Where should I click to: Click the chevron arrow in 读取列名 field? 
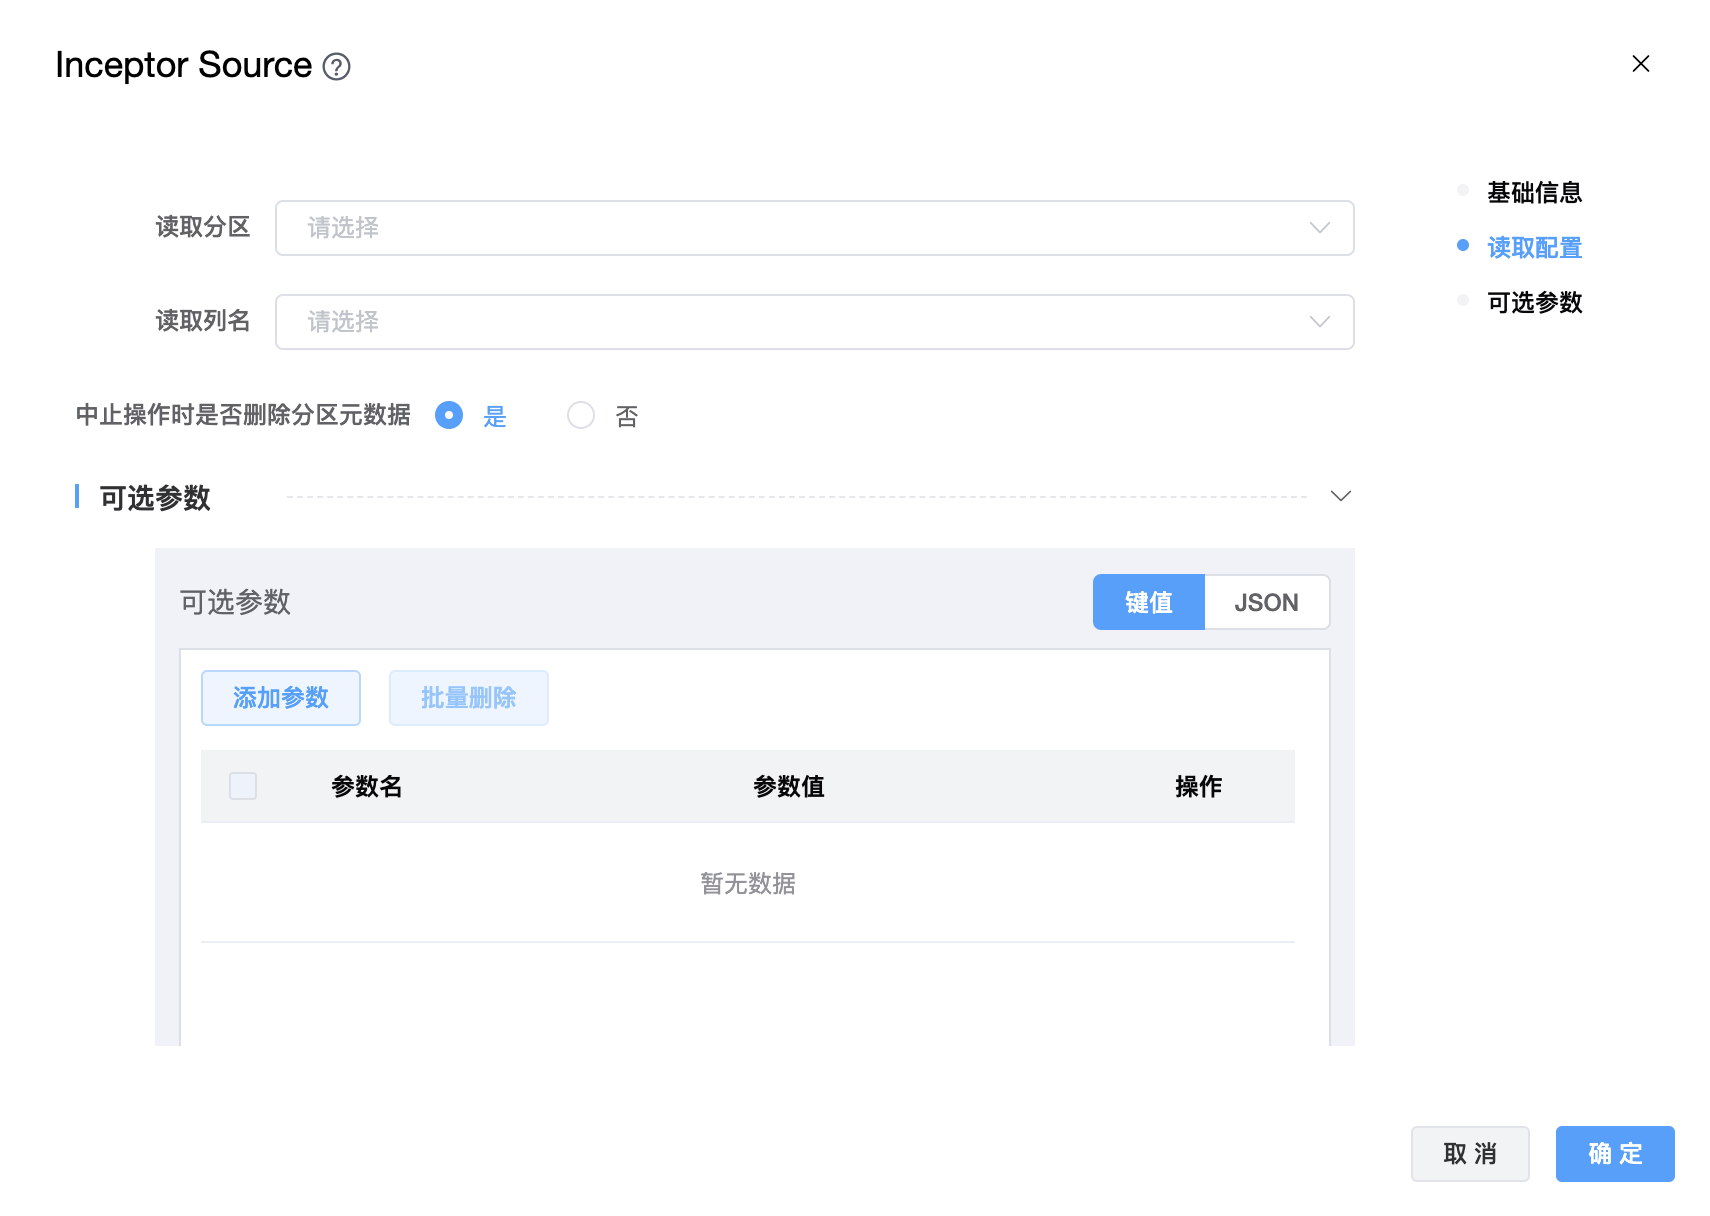(x=1319, y=322)
